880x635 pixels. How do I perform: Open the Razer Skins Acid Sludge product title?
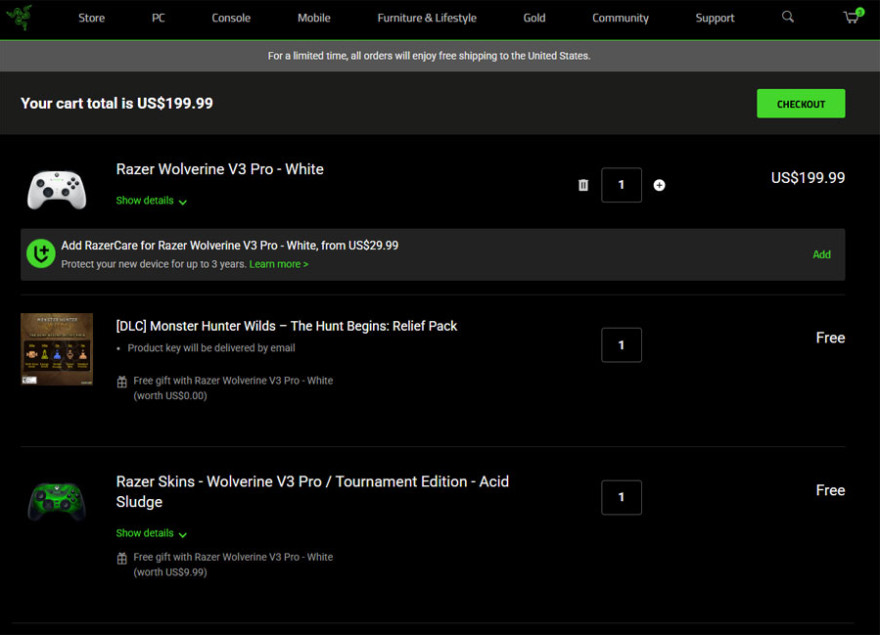[313, 491]
